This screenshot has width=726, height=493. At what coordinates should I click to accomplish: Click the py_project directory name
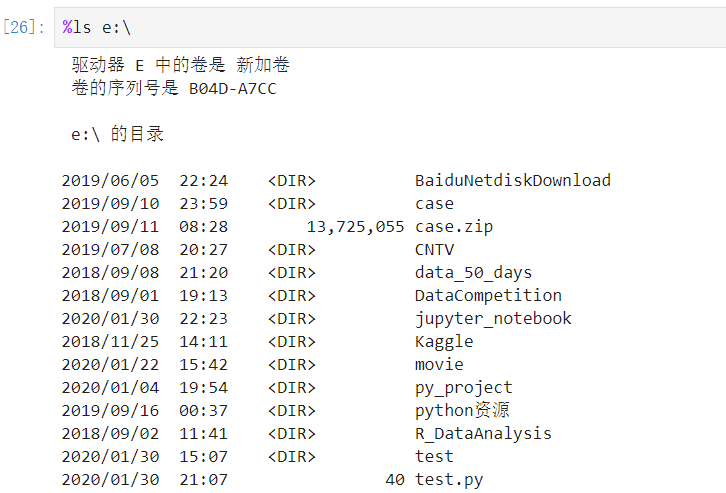tap(463, 388)
